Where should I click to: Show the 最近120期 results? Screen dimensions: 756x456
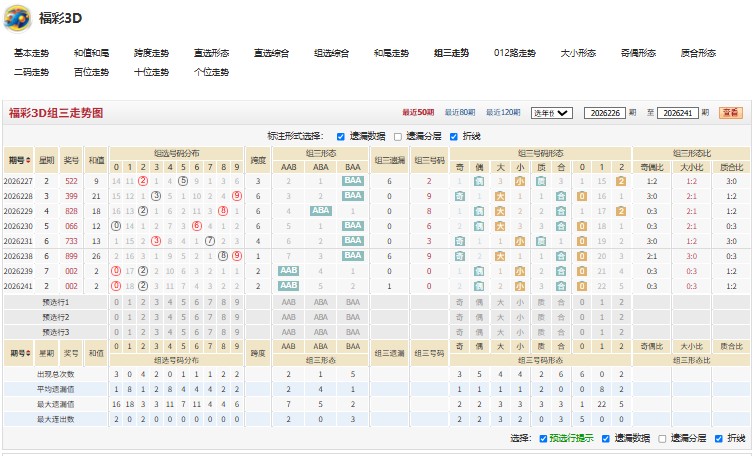click(x=503, y=112)
